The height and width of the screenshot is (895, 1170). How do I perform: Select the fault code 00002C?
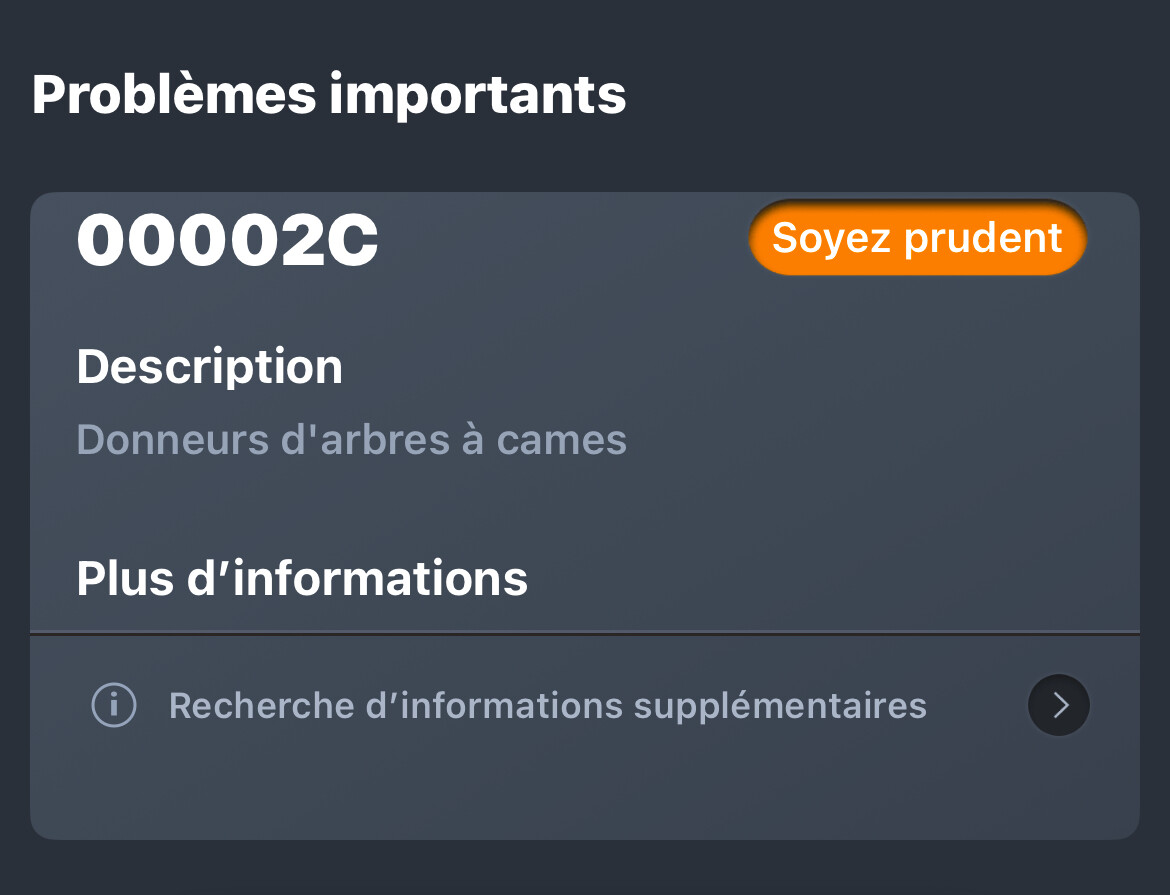pyautogui.click(x=228, y=240)
